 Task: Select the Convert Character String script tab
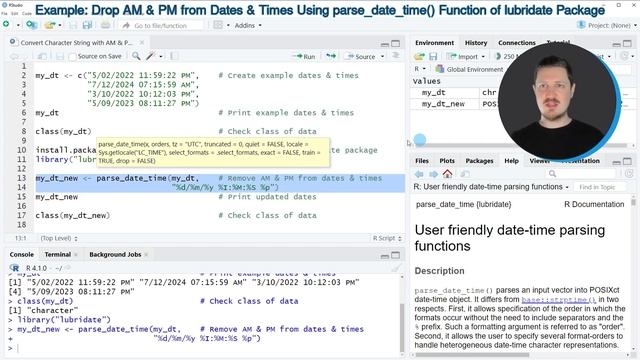pyautogui.click(x=76, y=42)
